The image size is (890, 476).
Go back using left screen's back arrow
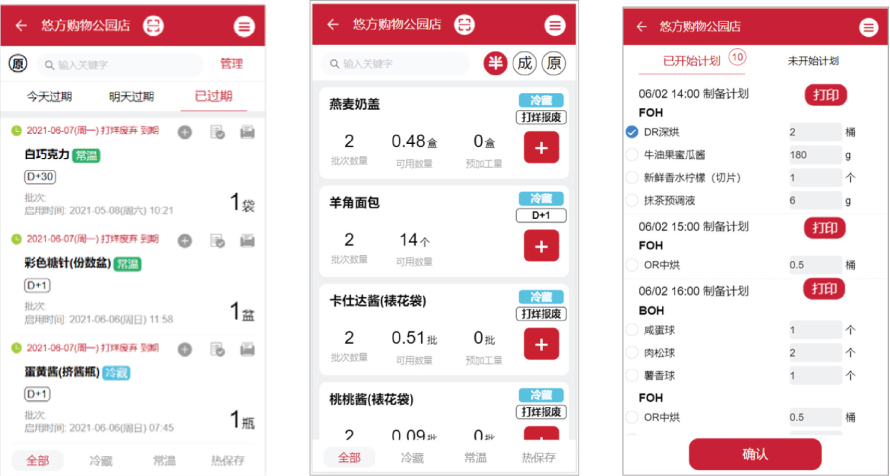click(21, 26)
